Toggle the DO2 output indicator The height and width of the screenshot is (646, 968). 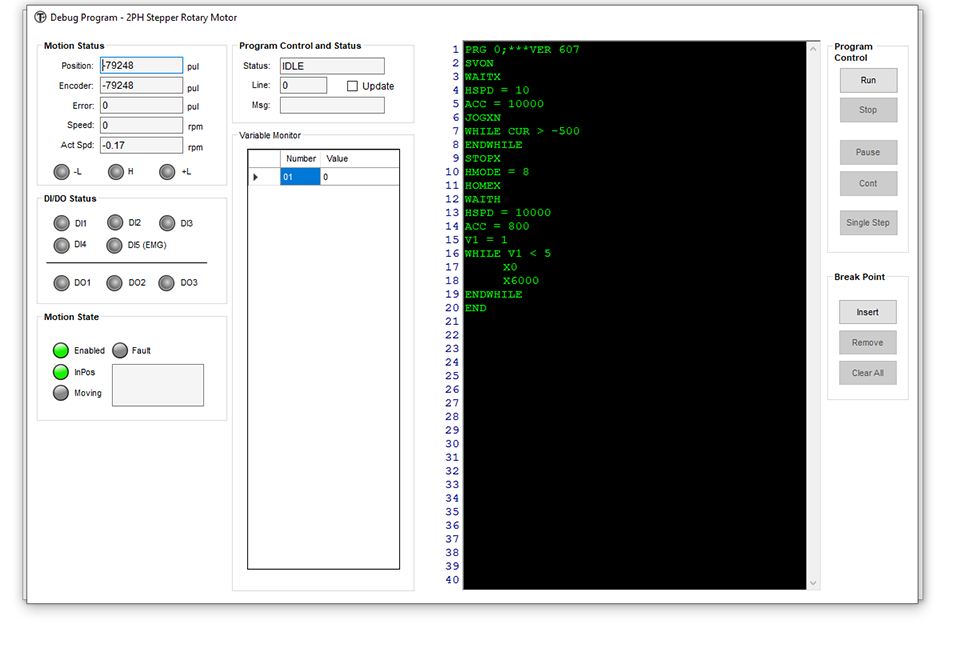coord(115,283)
